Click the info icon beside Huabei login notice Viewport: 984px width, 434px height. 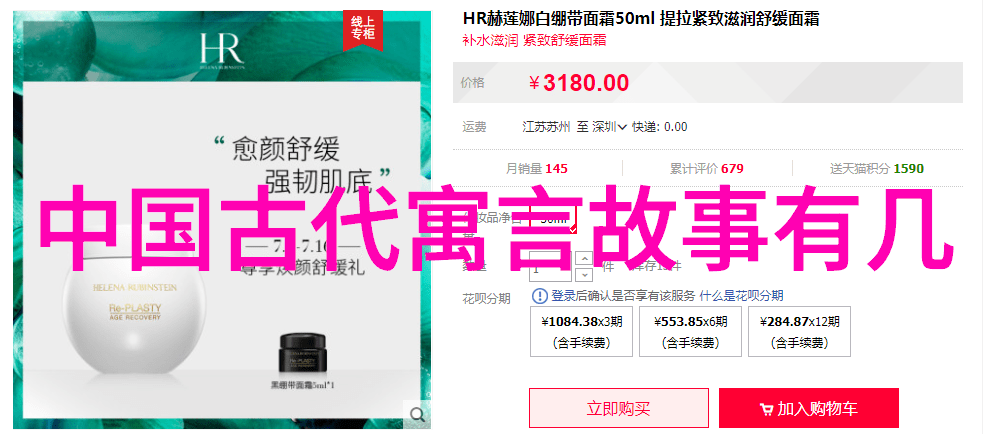click(540, 295)
